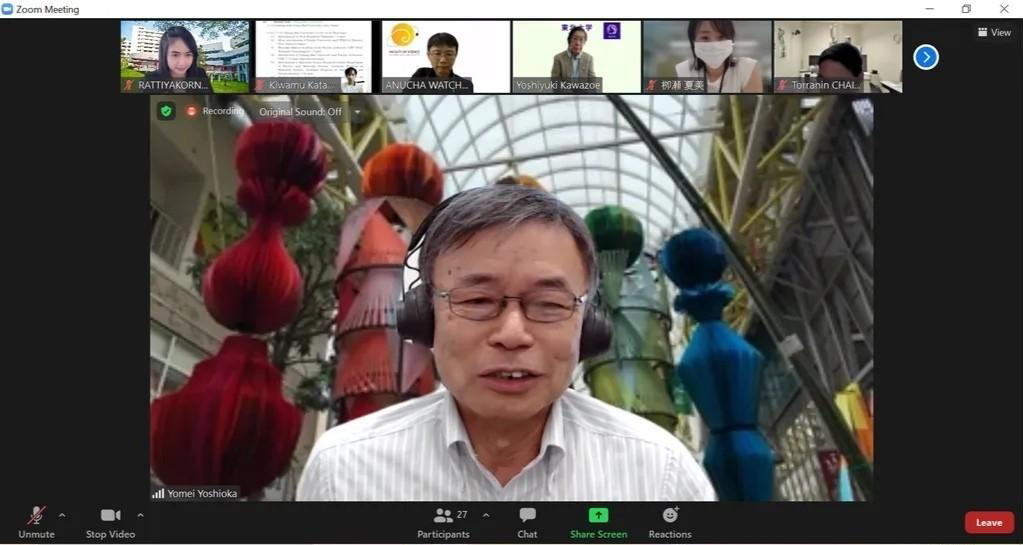Image resolution: width=1023 pixels, height=545 pixels.
Task: Expand video options arrow next to Stop Video
Action: coord(140,515)
